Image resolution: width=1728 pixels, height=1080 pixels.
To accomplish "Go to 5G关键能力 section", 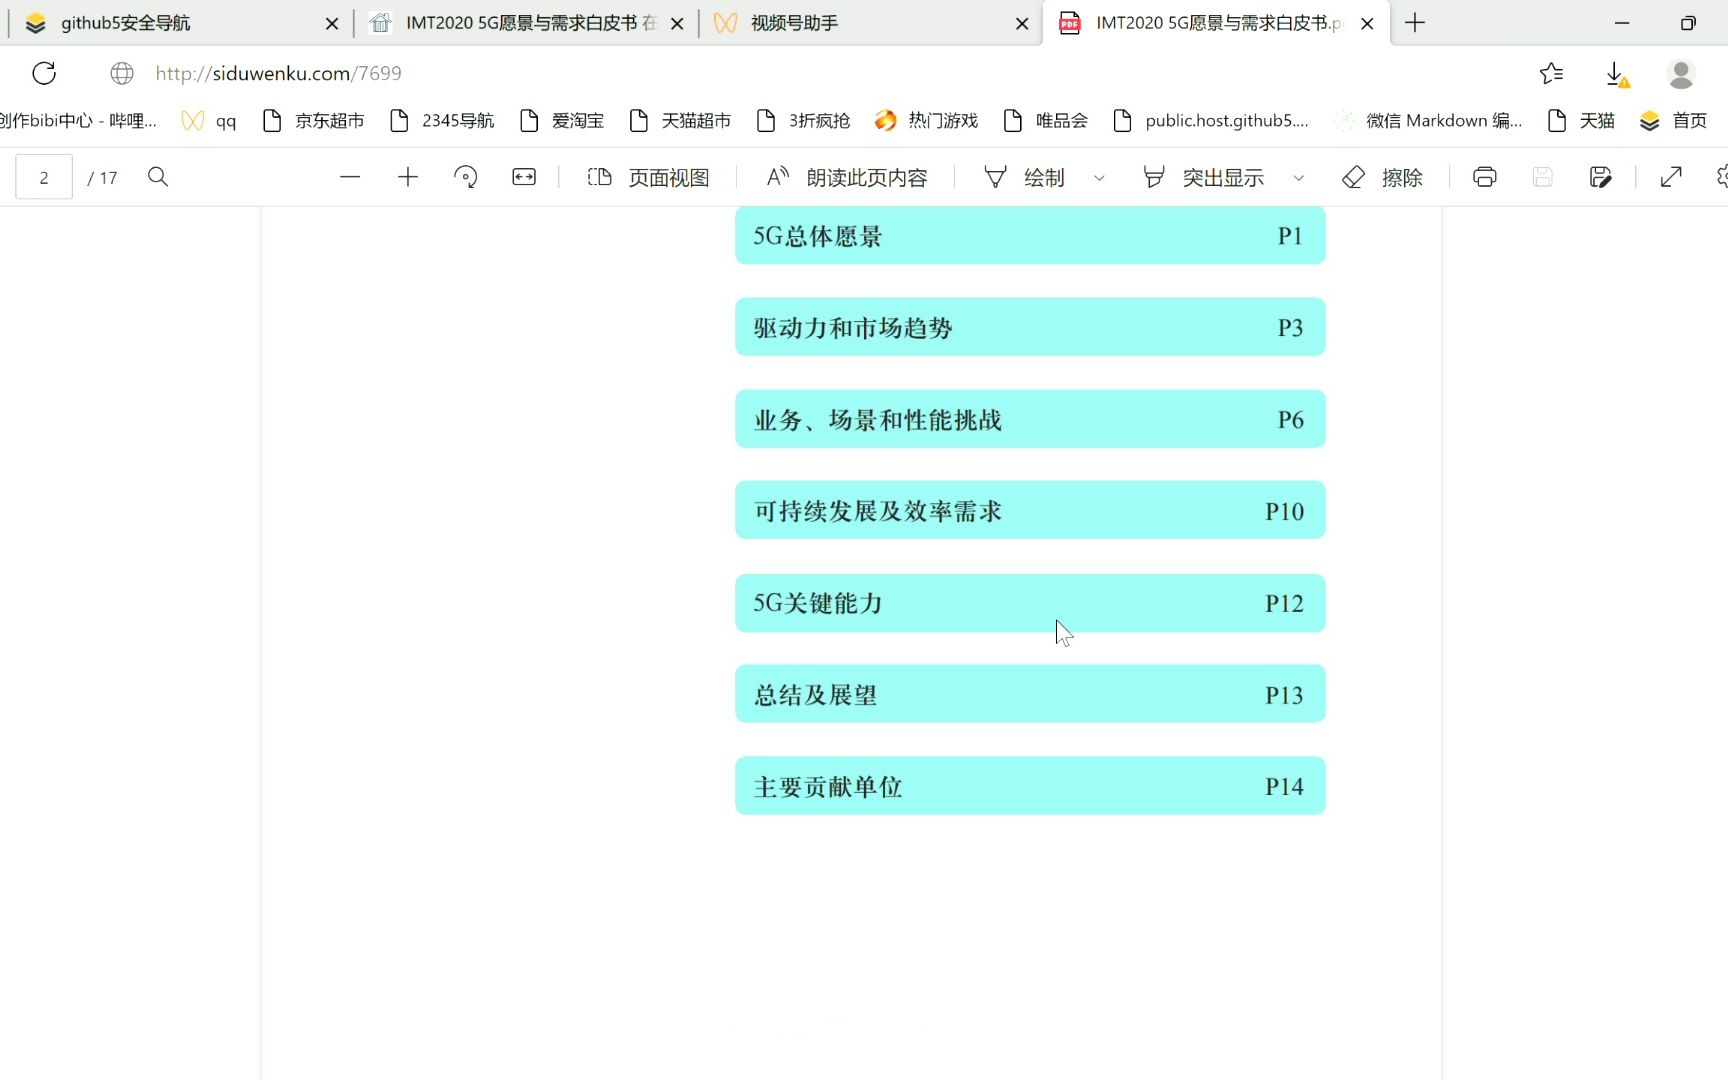I will point(1030,603).
